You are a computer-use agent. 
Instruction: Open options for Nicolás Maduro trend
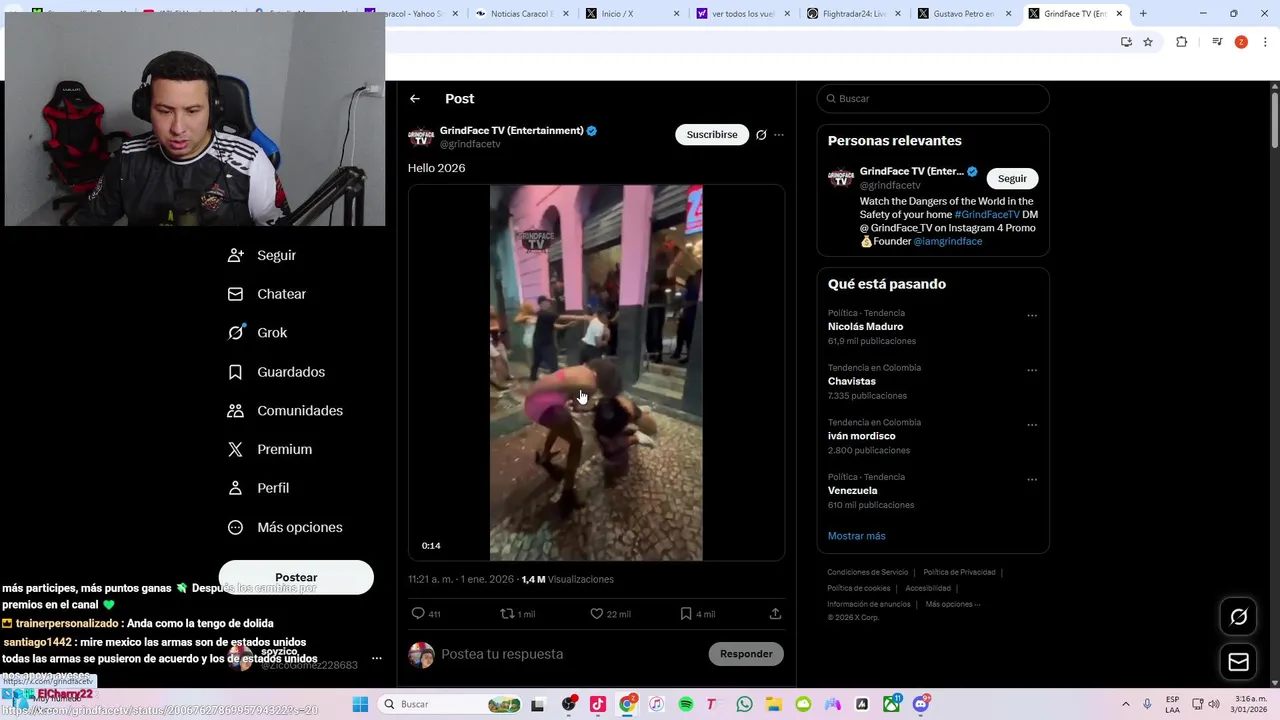pyautogui.click(x=1032, y=316)
